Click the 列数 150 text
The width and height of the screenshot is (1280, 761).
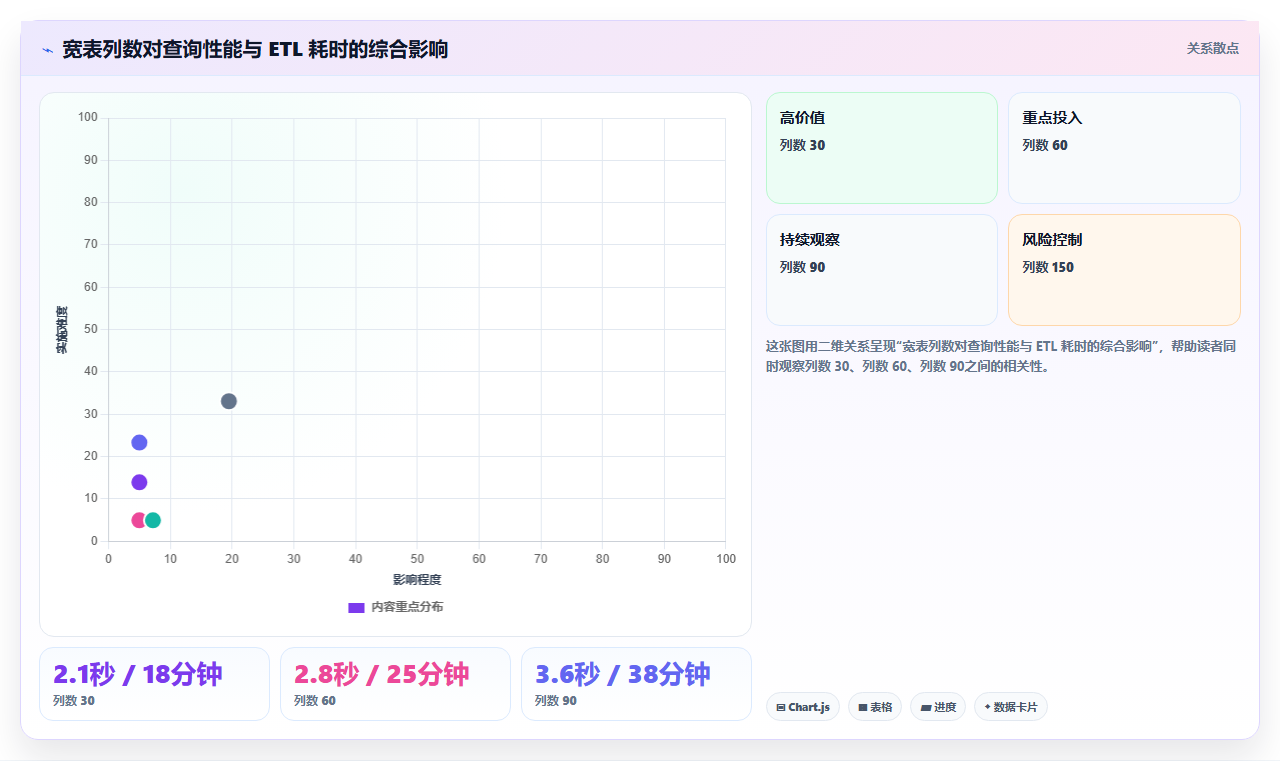coord(1048,267)
